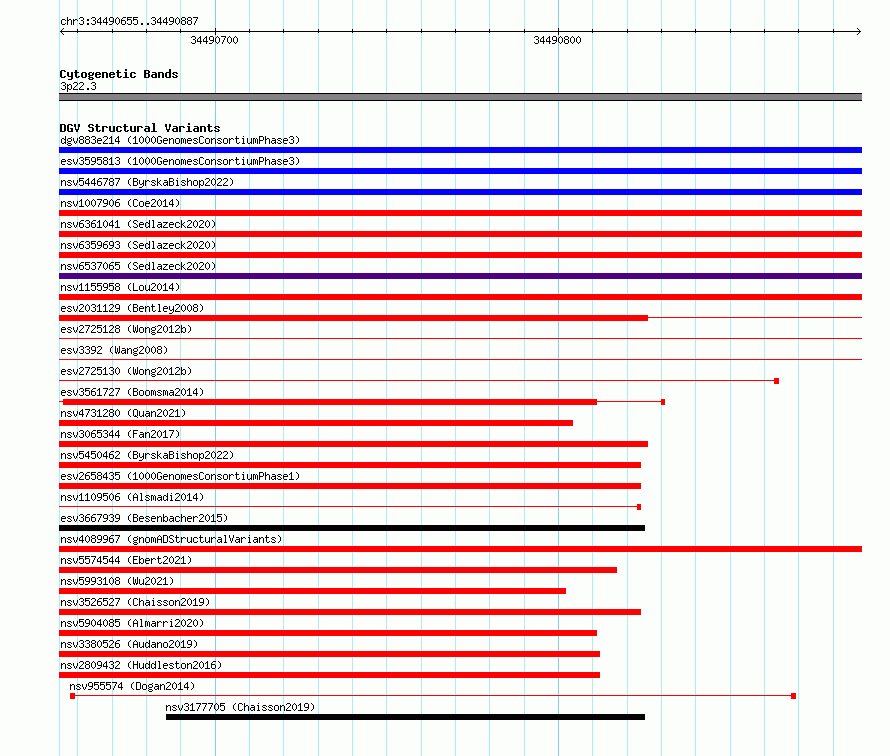Image resolution: width=890 pixels, height=756 pixels.
Task: Click the nsv2809432 (Huddleston2016) label
Action: [141, 665]
